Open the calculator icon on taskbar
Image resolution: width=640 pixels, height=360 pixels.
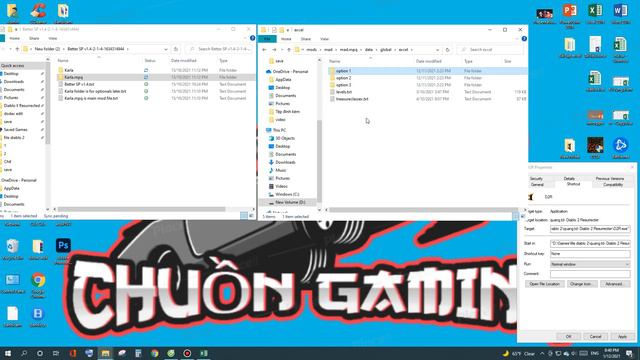click(138, 353)
